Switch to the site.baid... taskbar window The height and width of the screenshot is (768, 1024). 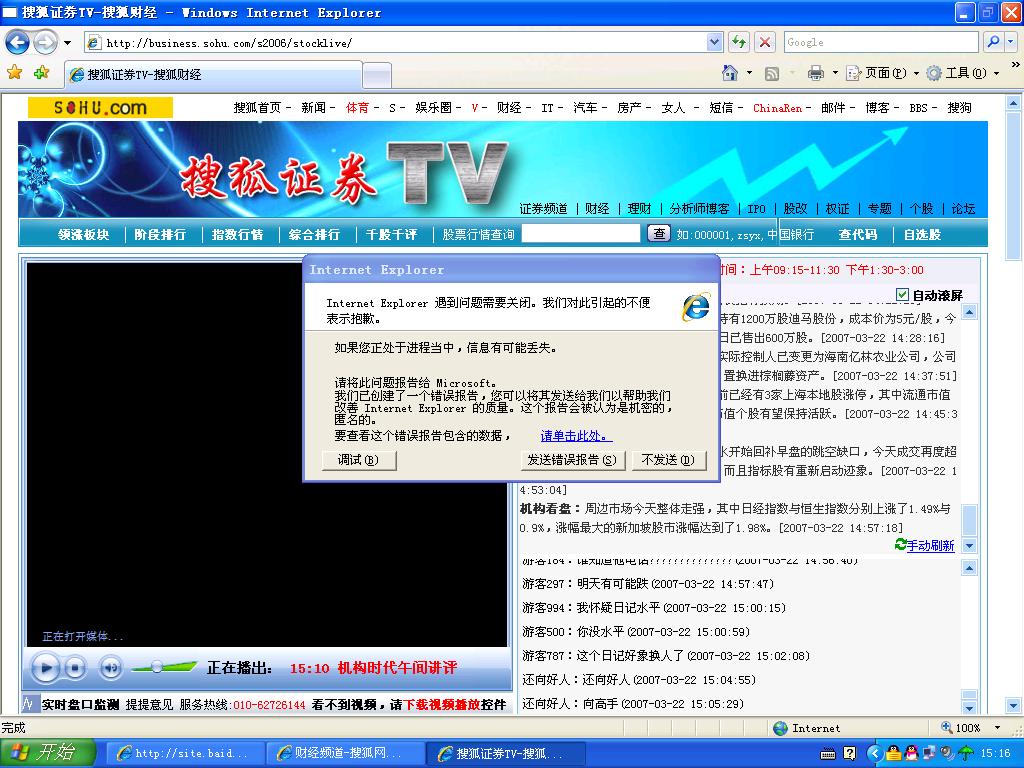tap(184, 754)
